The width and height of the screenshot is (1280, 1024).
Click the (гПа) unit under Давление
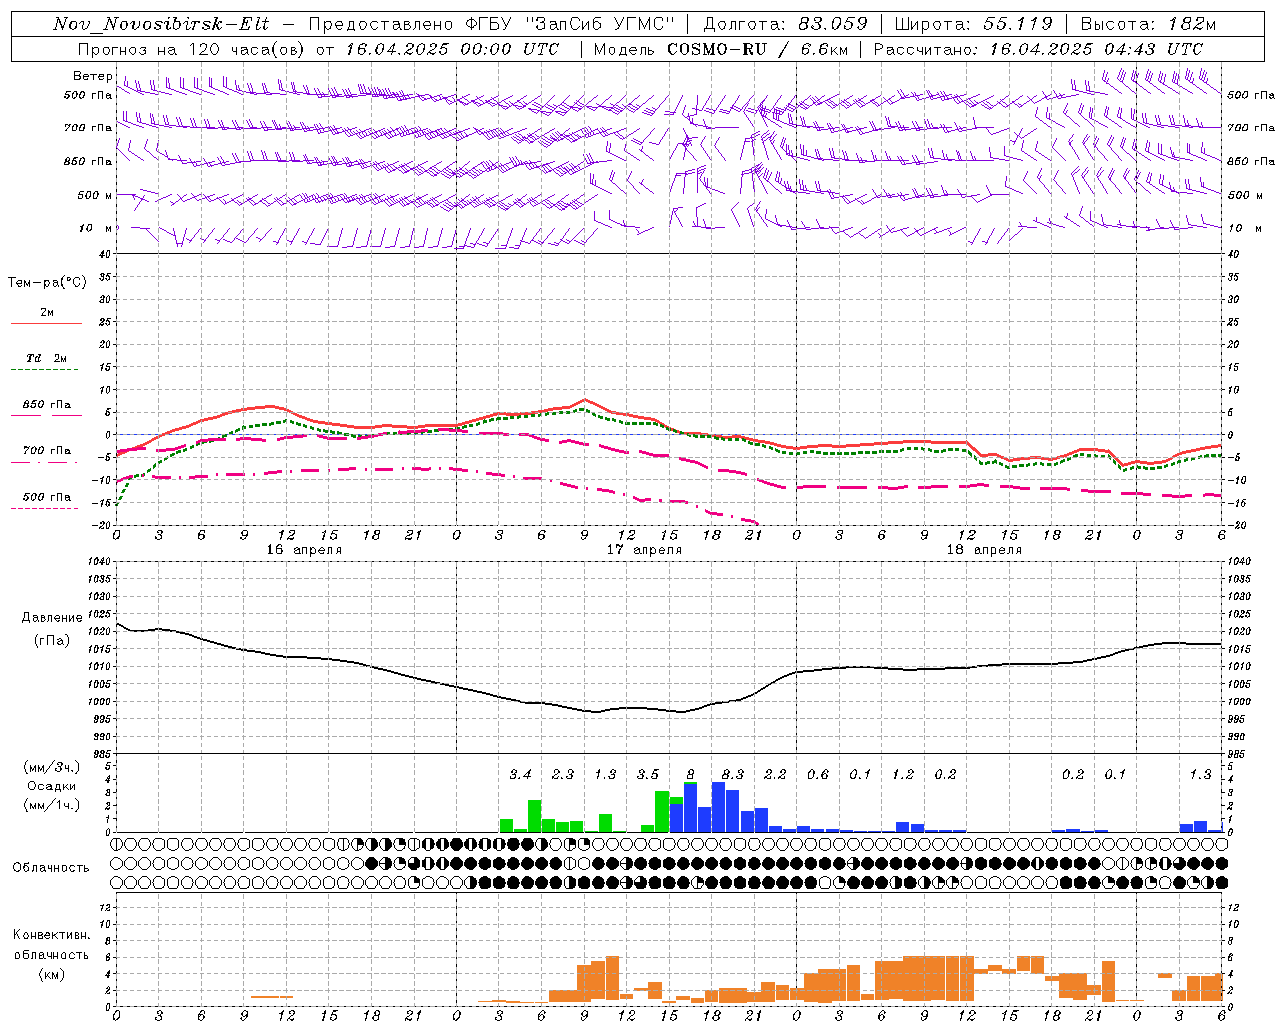tap(52, 640)
